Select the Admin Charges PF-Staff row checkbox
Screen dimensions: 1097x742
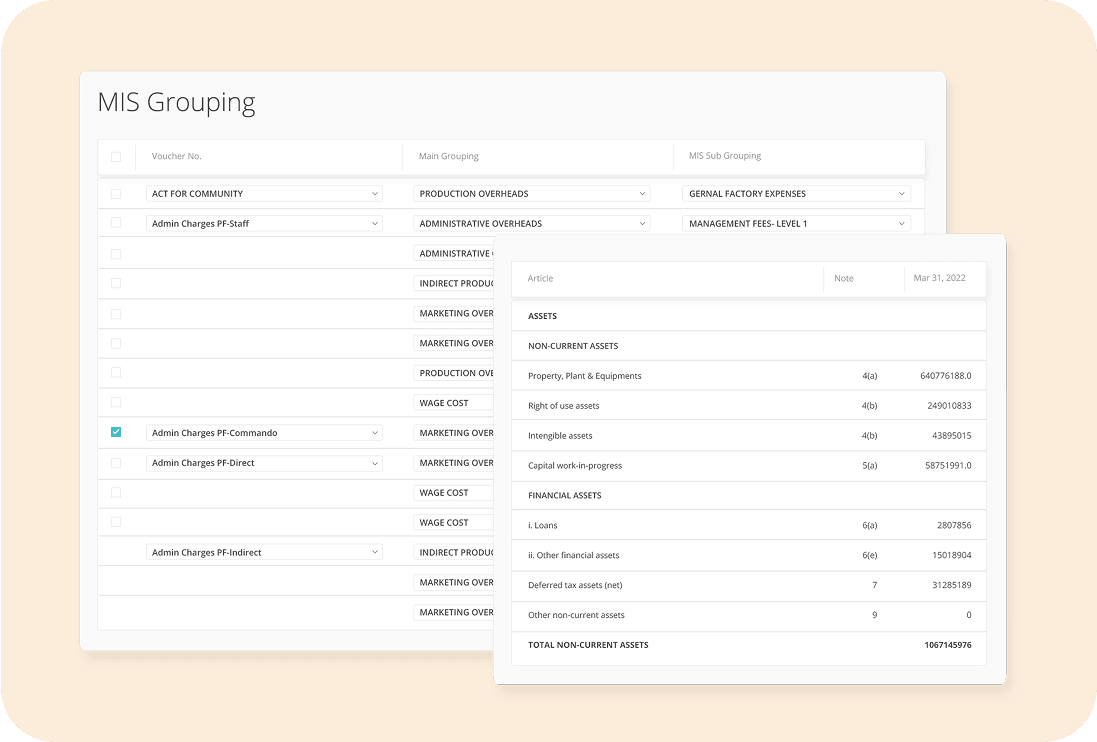tap(116, 223)
